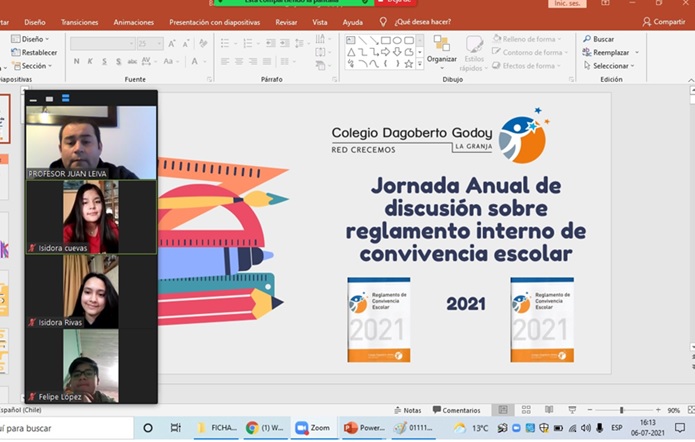Open Comentarios pane
The height and width of the screenshot is (442, 695).
pyautogui.click(x=456, y=411)
